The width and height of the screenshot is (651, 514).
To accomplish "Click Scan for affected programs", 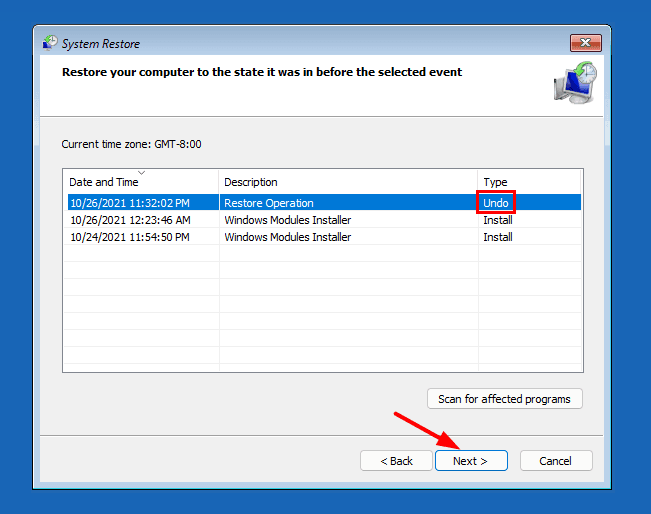I will pyautogui.click(x=504, y=399).
